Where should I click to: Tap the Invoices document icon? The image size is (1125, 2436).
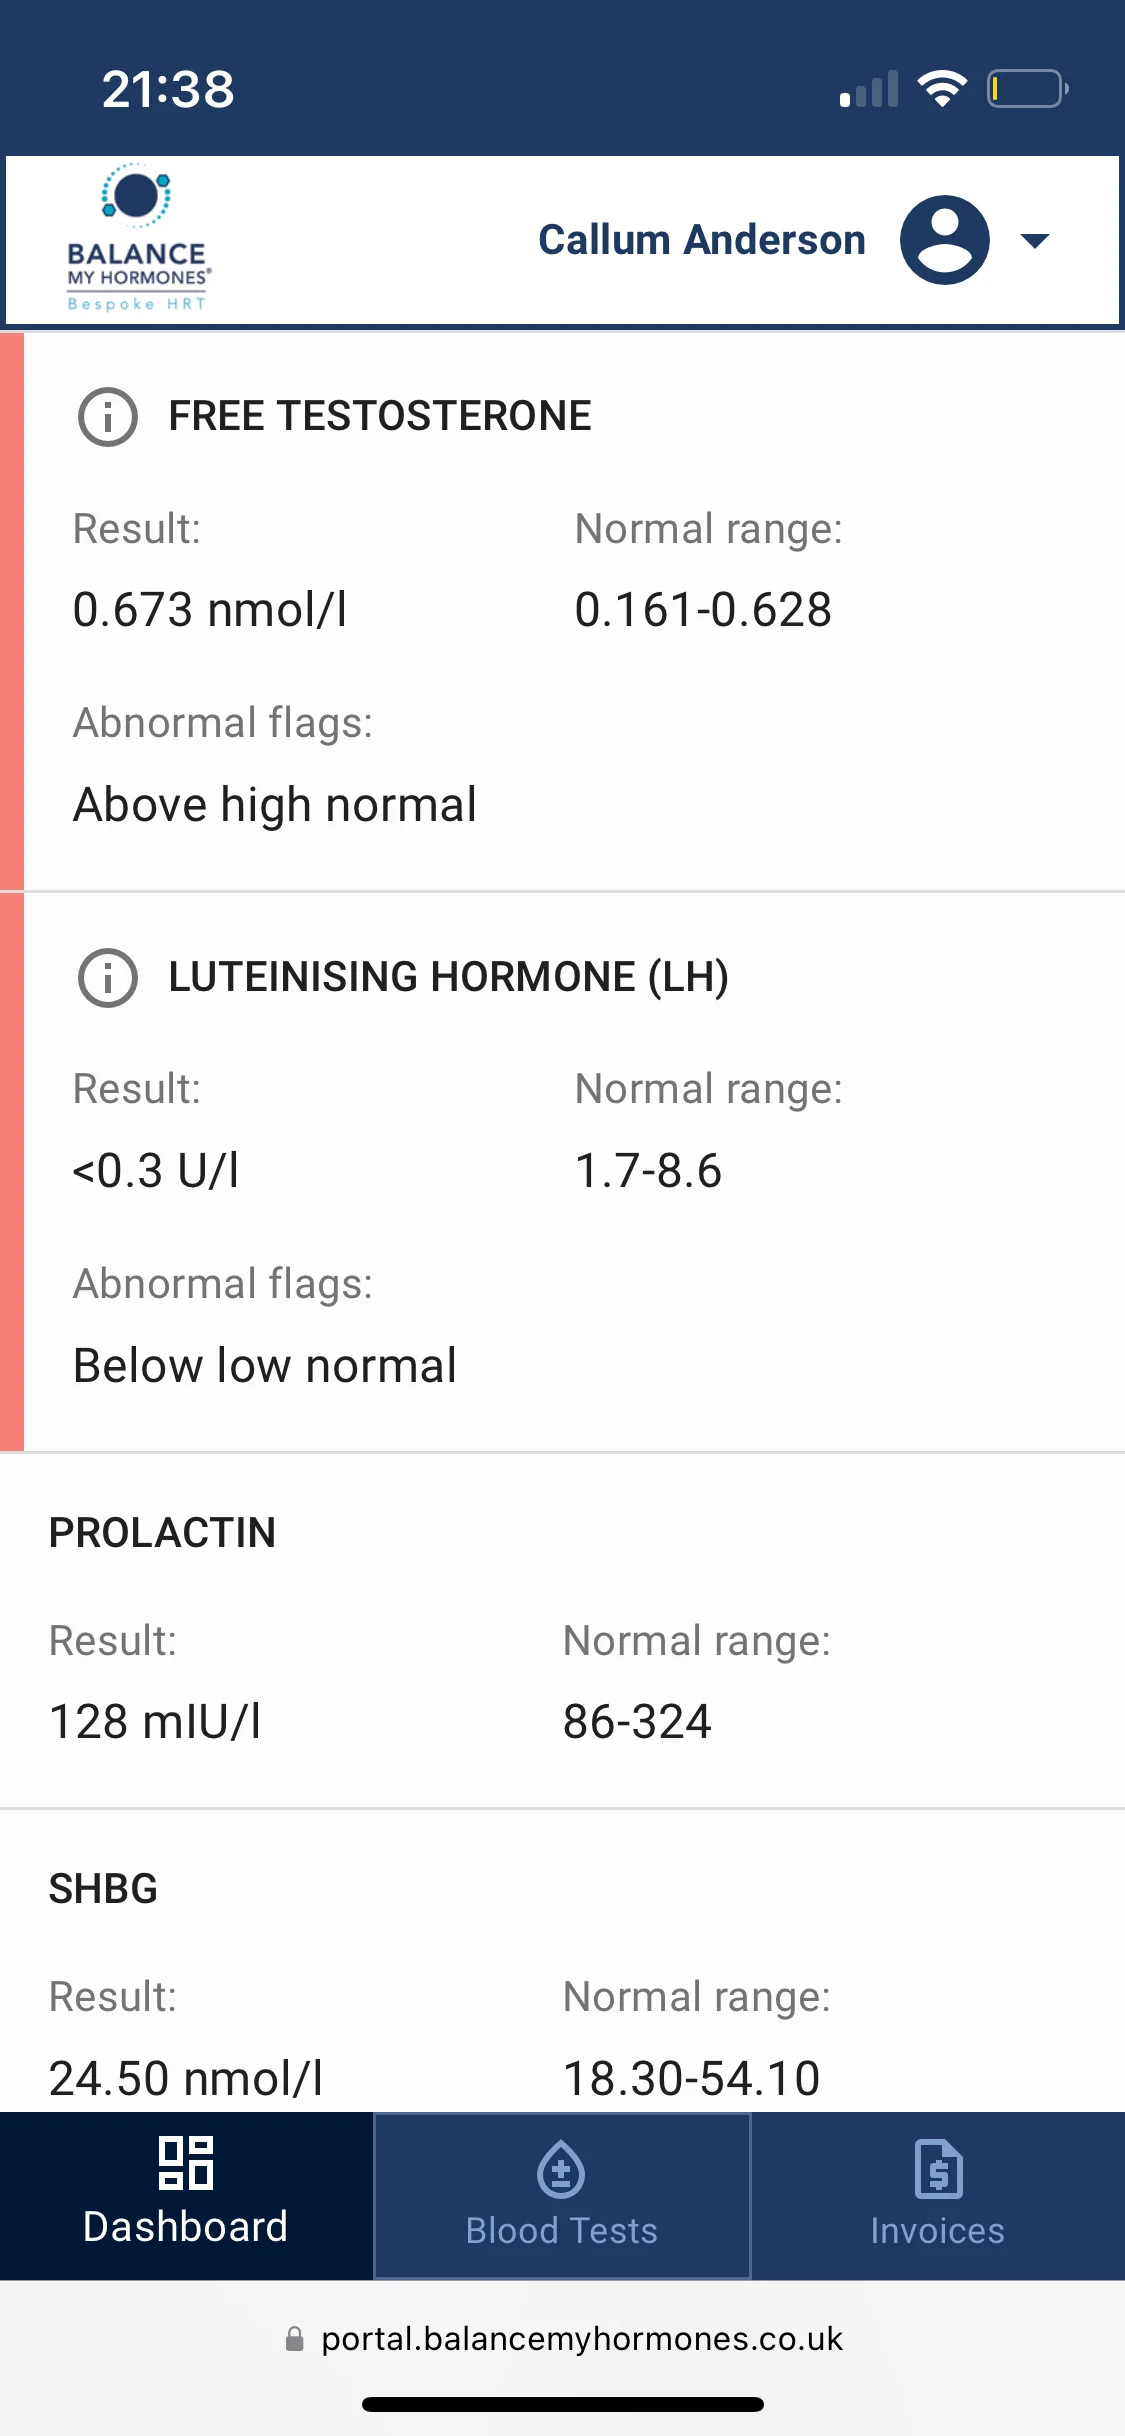[x=938, y=2169]
